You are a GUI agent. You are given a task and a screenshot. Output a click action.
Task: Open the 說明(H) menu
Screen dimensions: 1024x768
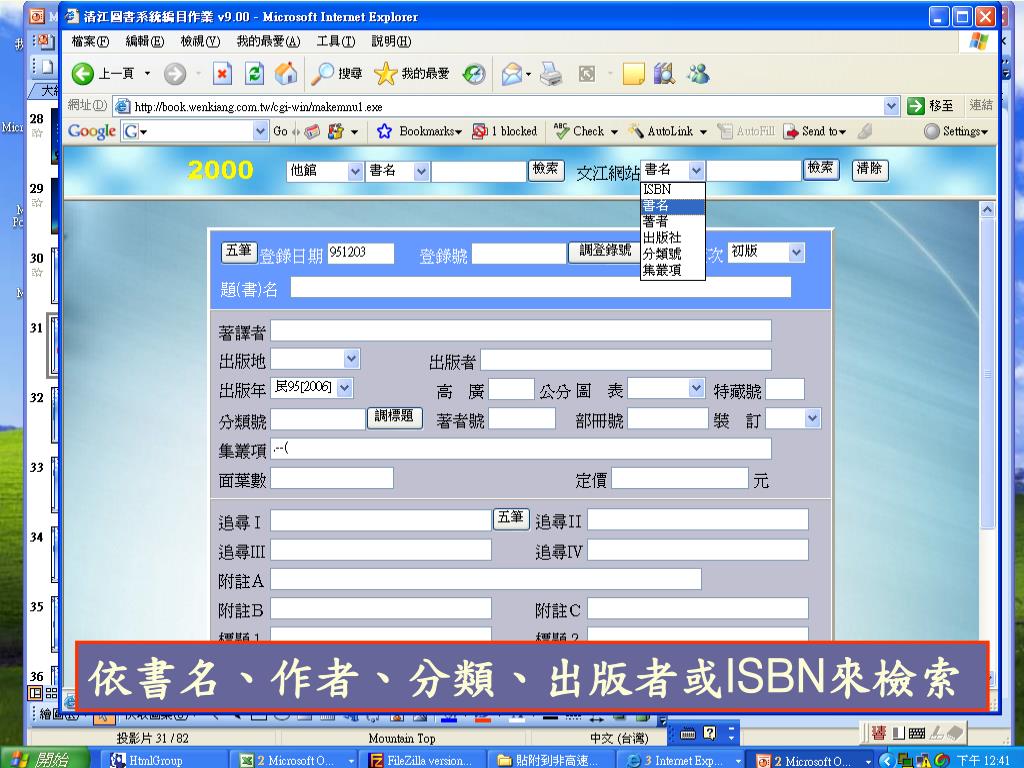coord(391,42)
